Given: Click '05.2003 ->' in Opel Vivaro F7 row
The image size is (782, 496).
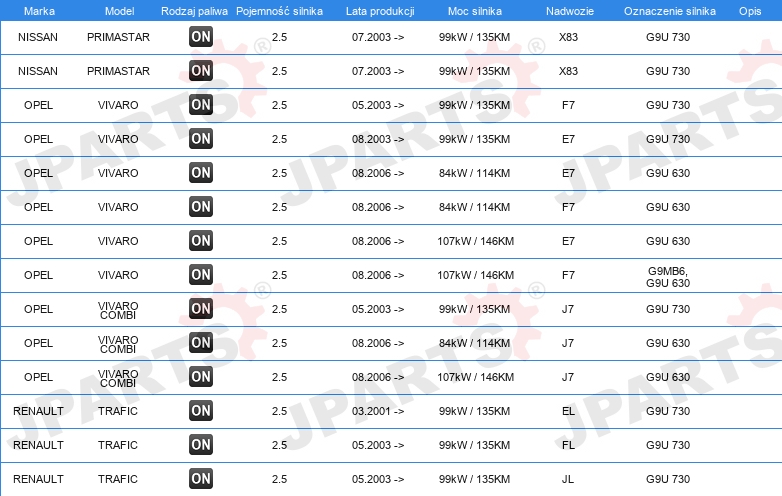Looking at the screenshot, I should pyautogui.click(x=378, y=105).
